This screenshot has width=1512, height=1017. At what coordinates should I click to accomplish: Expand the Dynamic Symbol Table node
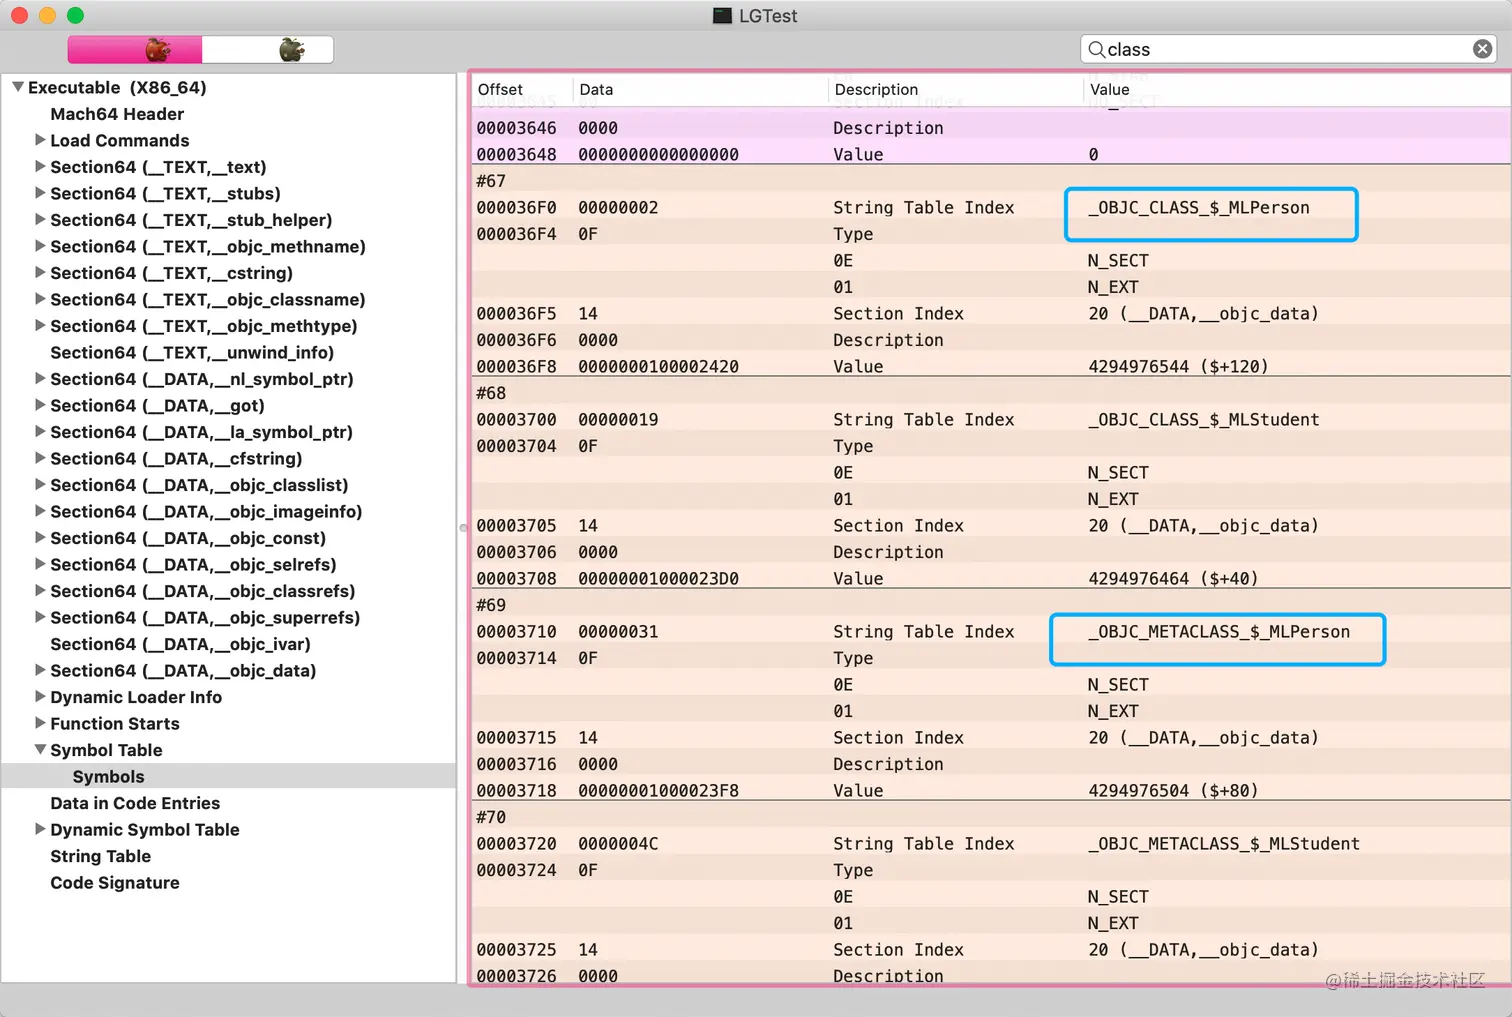pos(40,829)
